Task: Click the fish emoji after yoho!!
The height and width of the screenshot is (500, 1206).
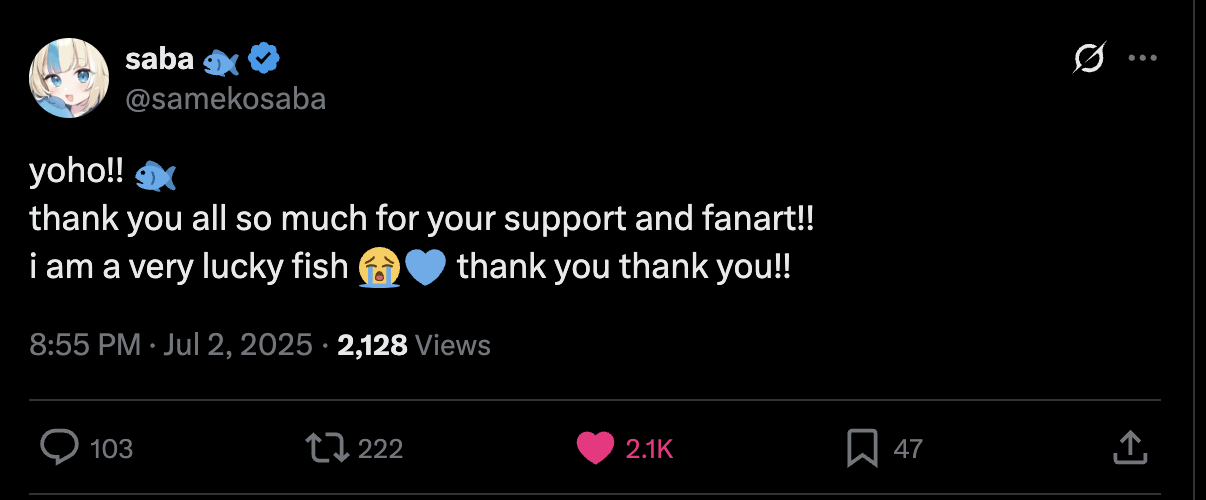Action: pyautogui.click(x=154, y=175)
